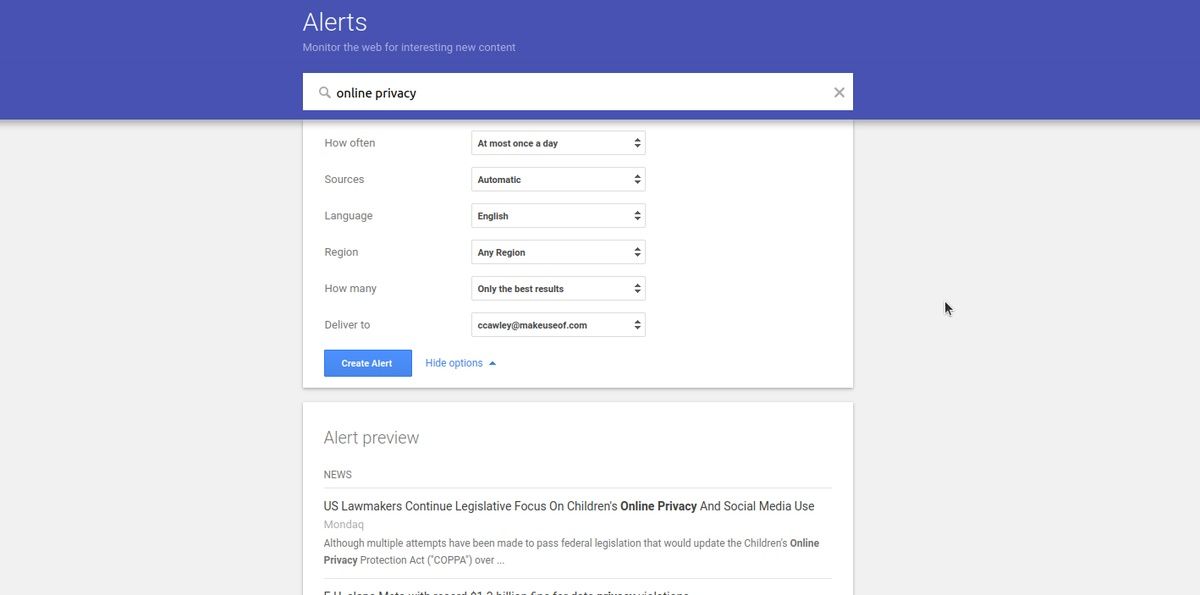Click the COPPA article snippet text
The image size is (1200, 595).
coord(570,551)
